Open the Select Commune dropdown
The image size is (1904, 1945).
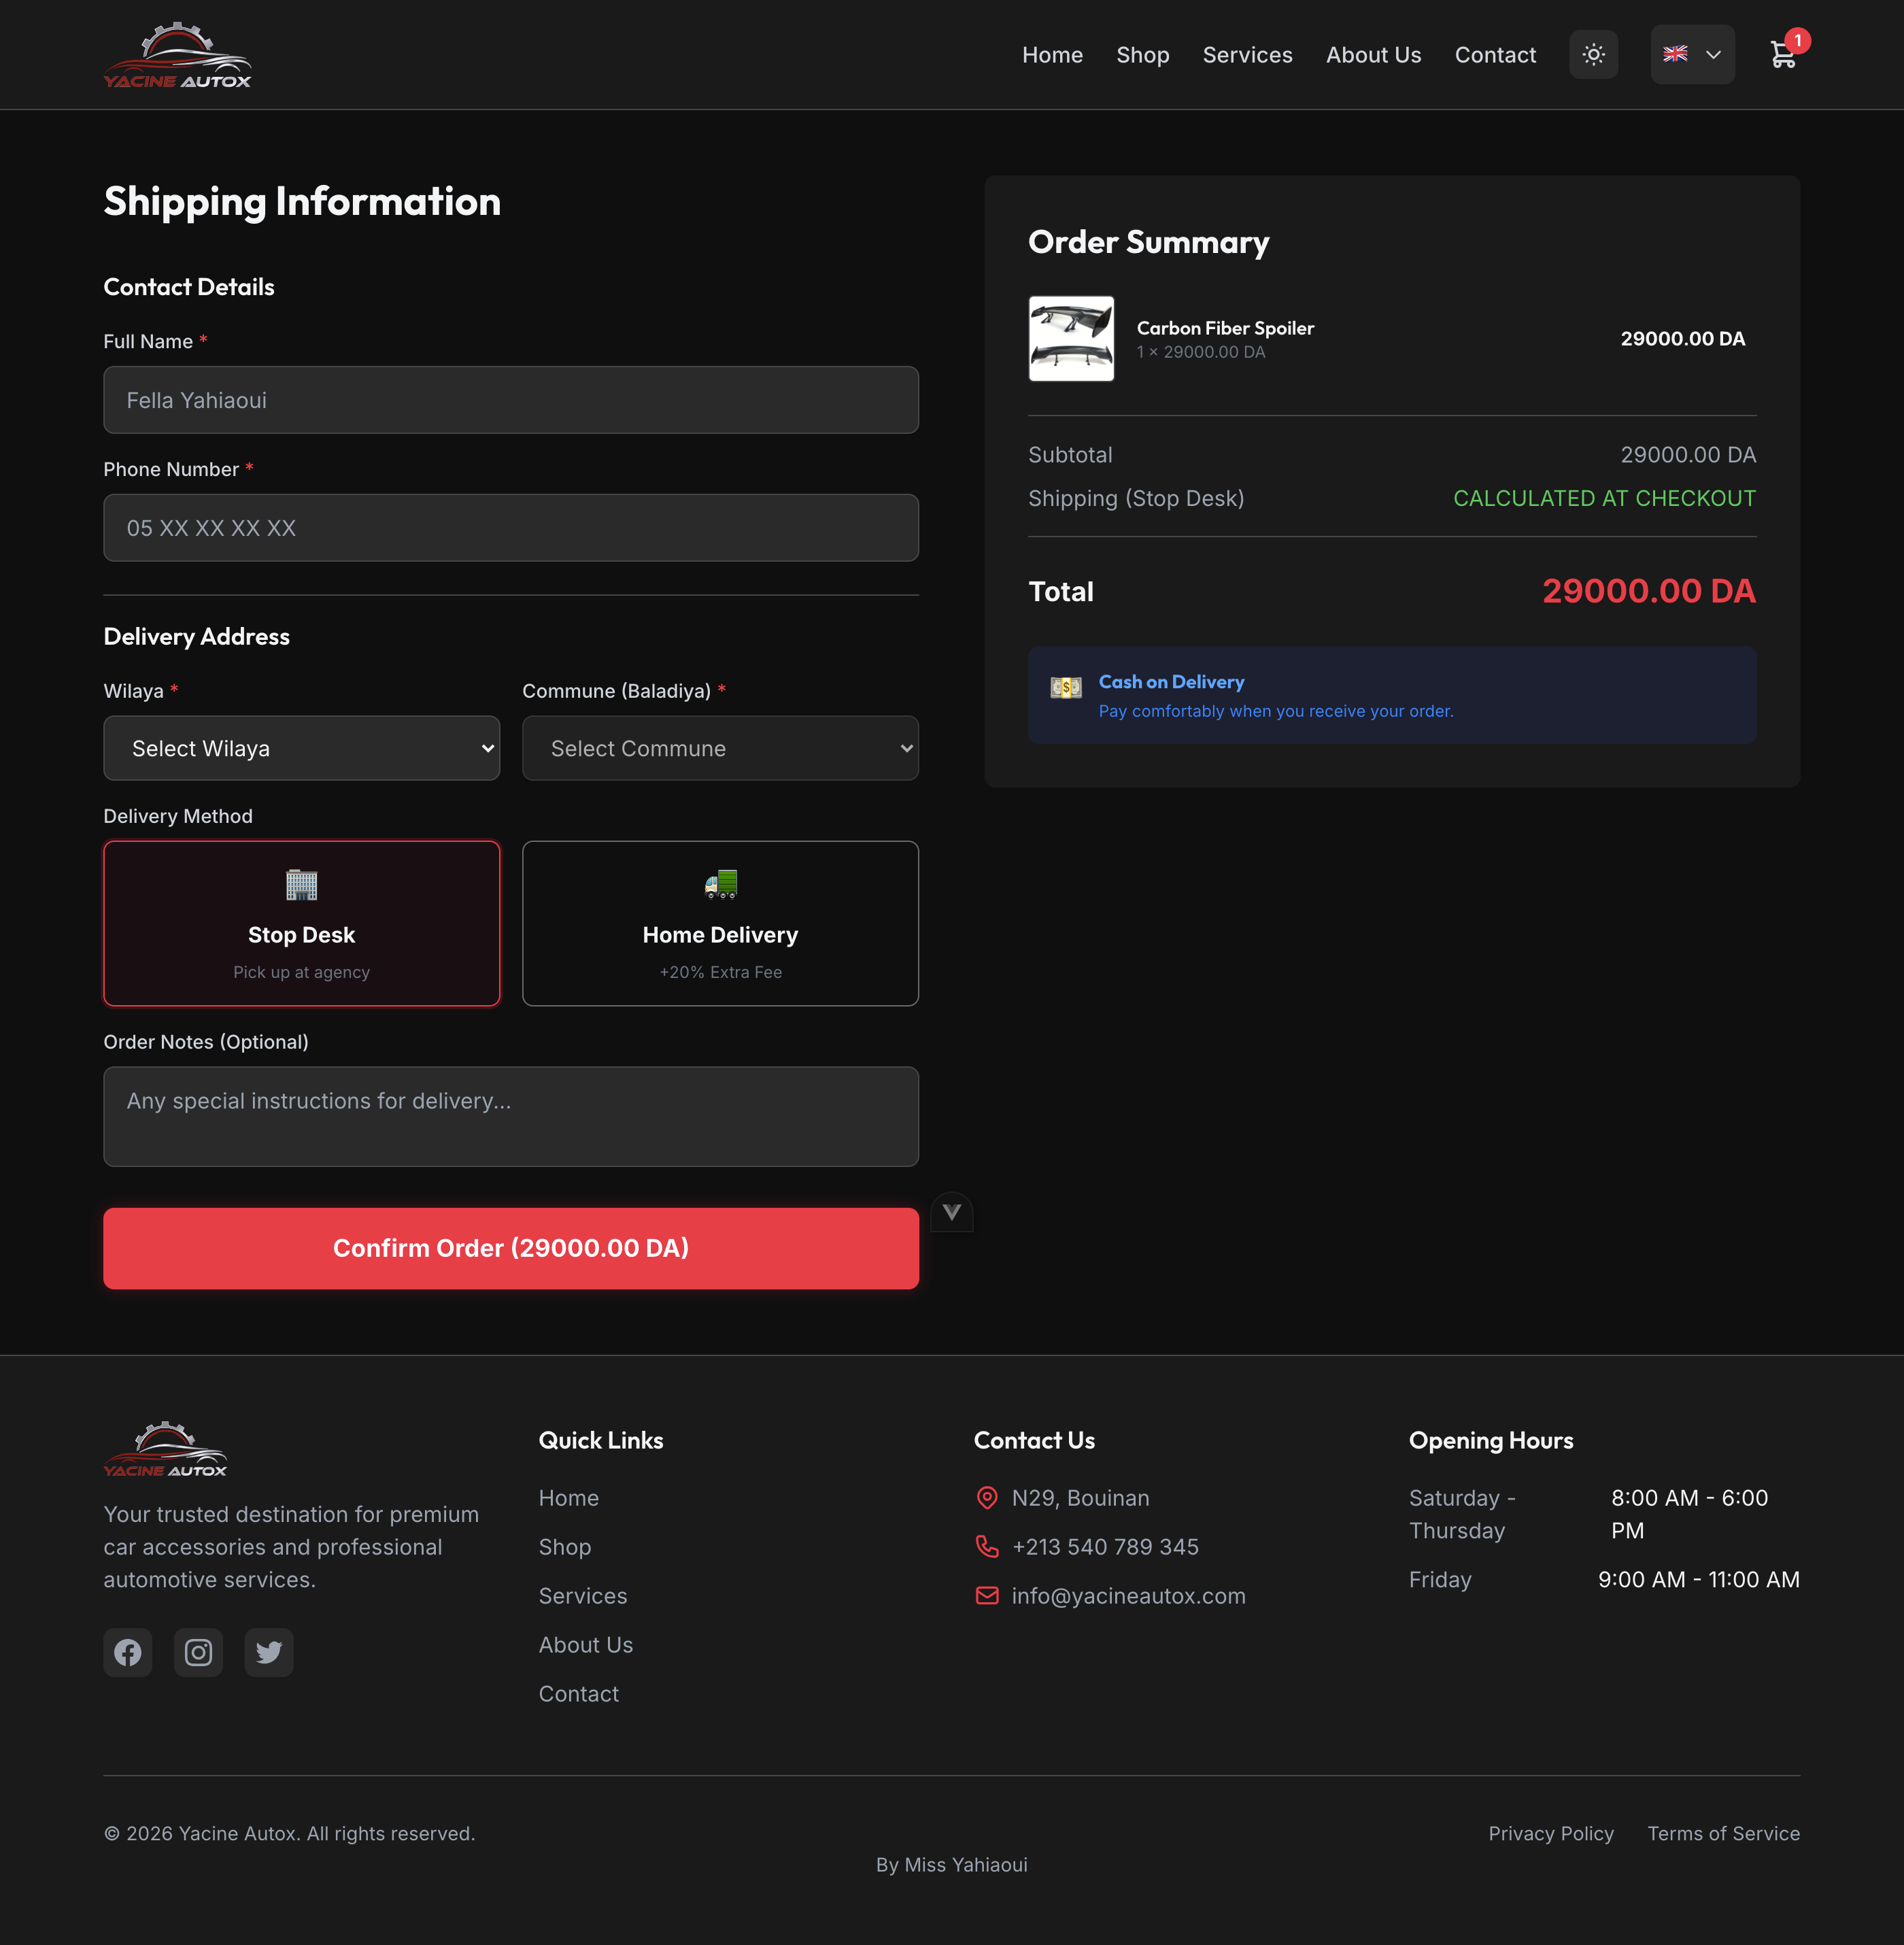pos(719,747)
